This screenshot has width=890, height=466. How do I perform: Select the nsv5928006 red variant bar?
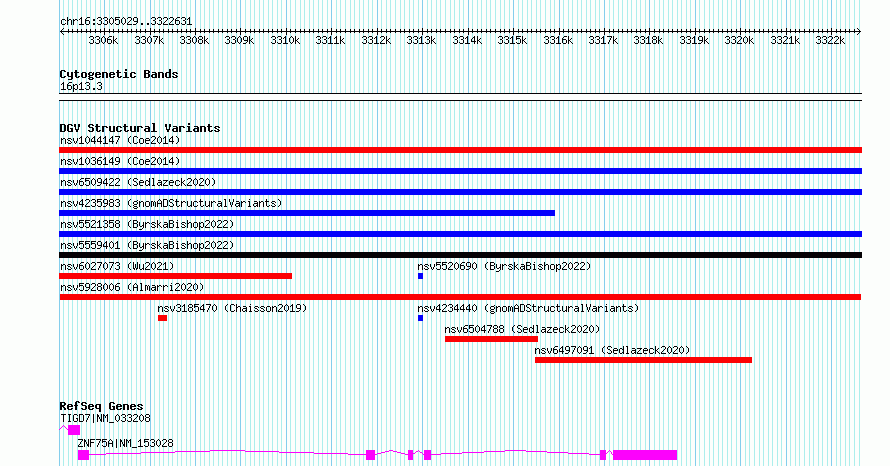(x=460, y=297)
